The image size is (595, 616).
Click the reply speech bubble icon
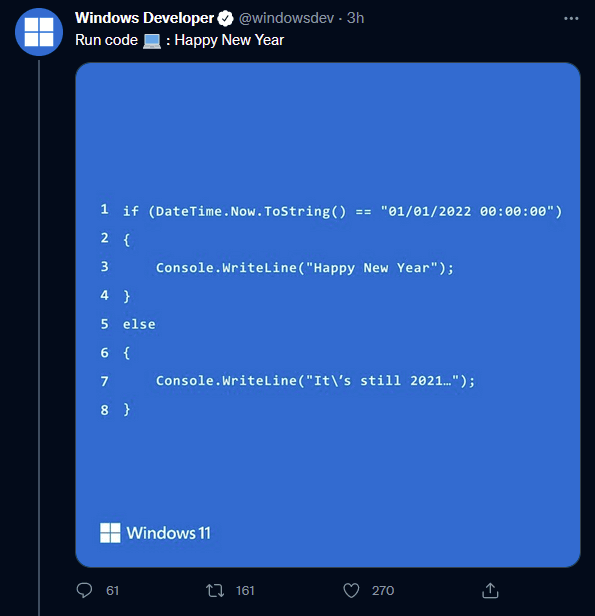84,590
